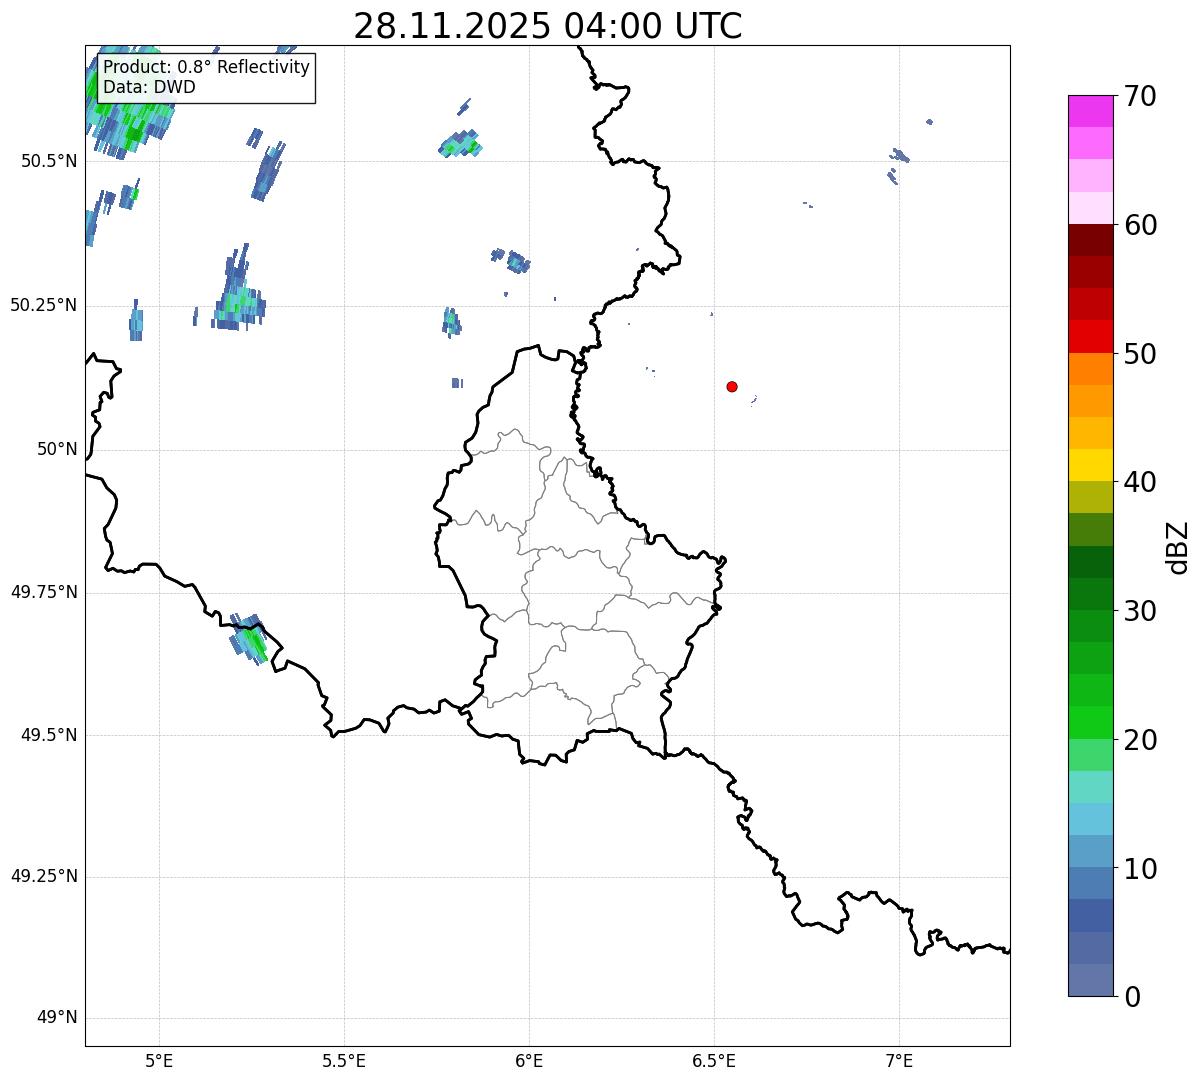Click the longitude label '6.5°E'
This screenshot has width=1202, height=1081.
[x=714, y=1060]
